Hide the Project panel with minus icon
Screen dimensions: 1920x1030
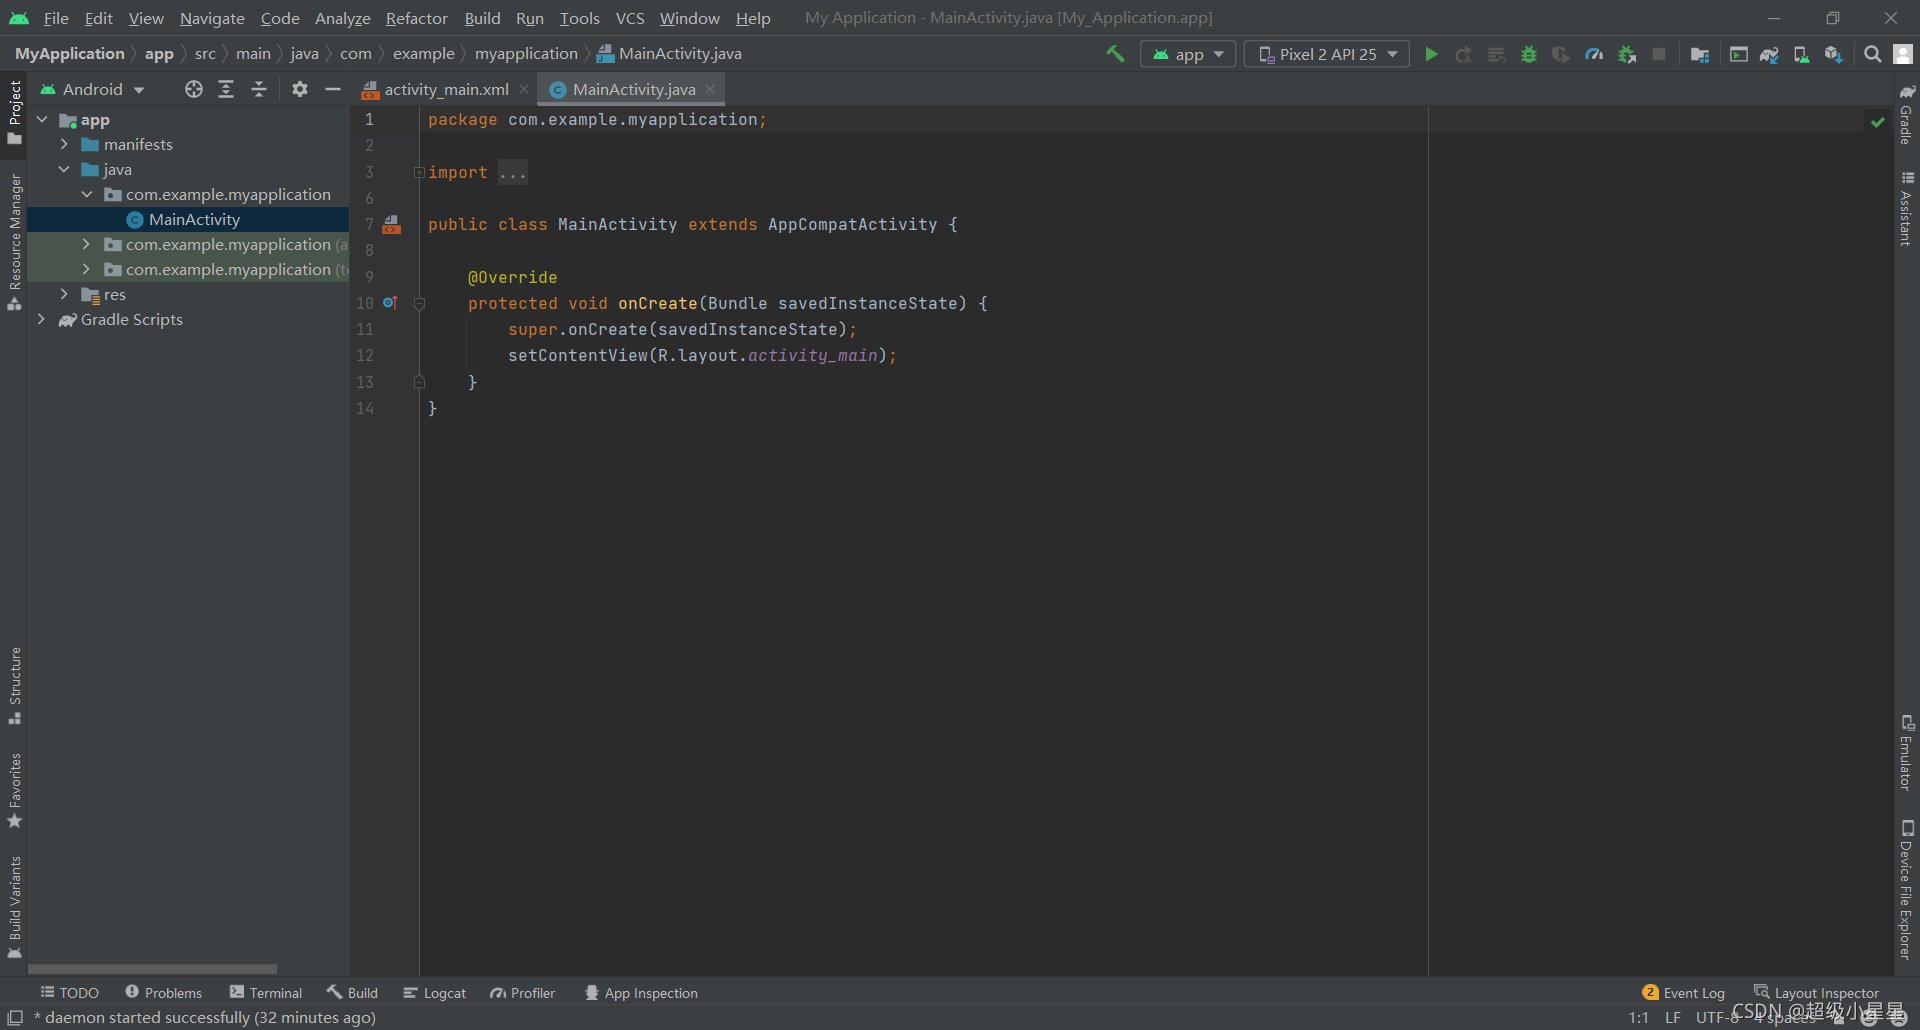tap(332, 89)
